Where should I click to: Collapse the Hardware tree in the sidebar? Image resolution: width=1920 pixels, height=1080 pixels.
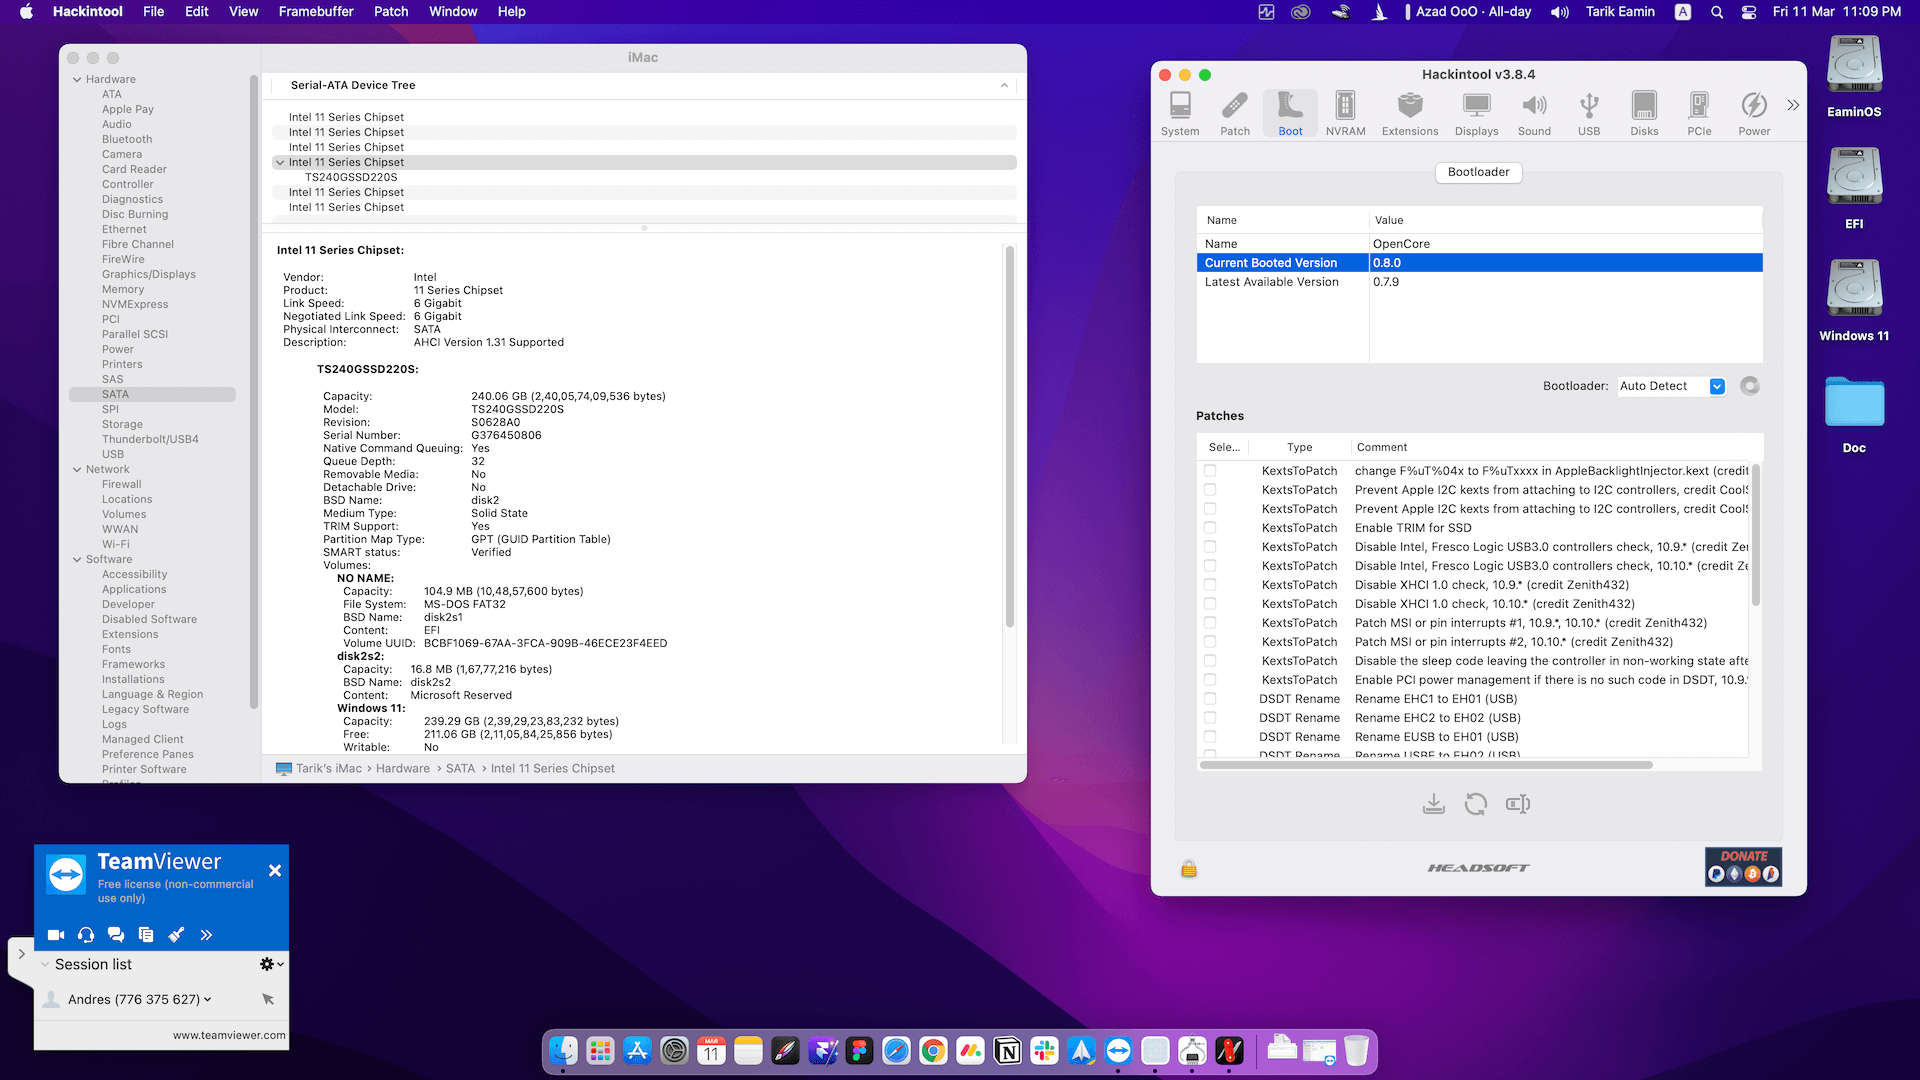click(77, 79)
